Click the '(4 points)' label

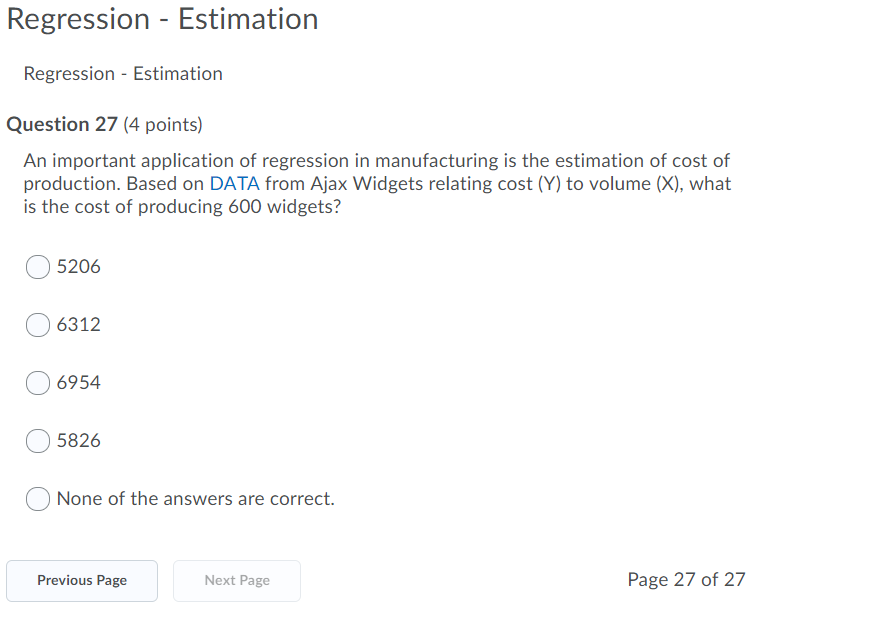[160, 124]
